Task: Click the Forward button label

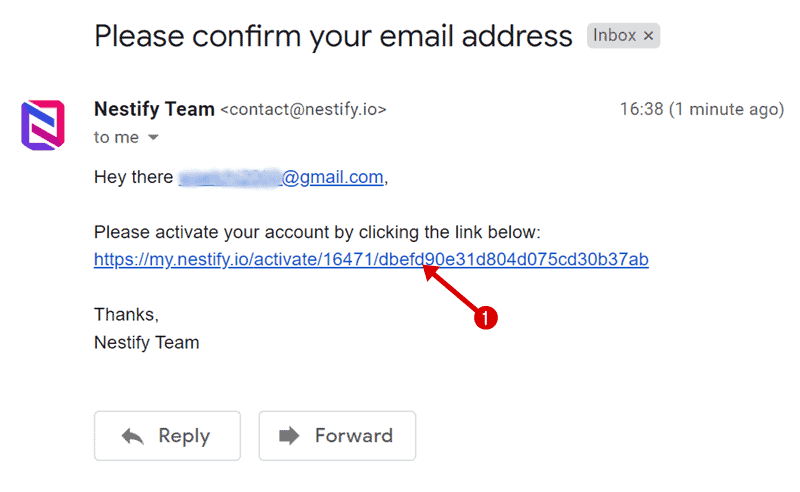Action: (354, 436)
